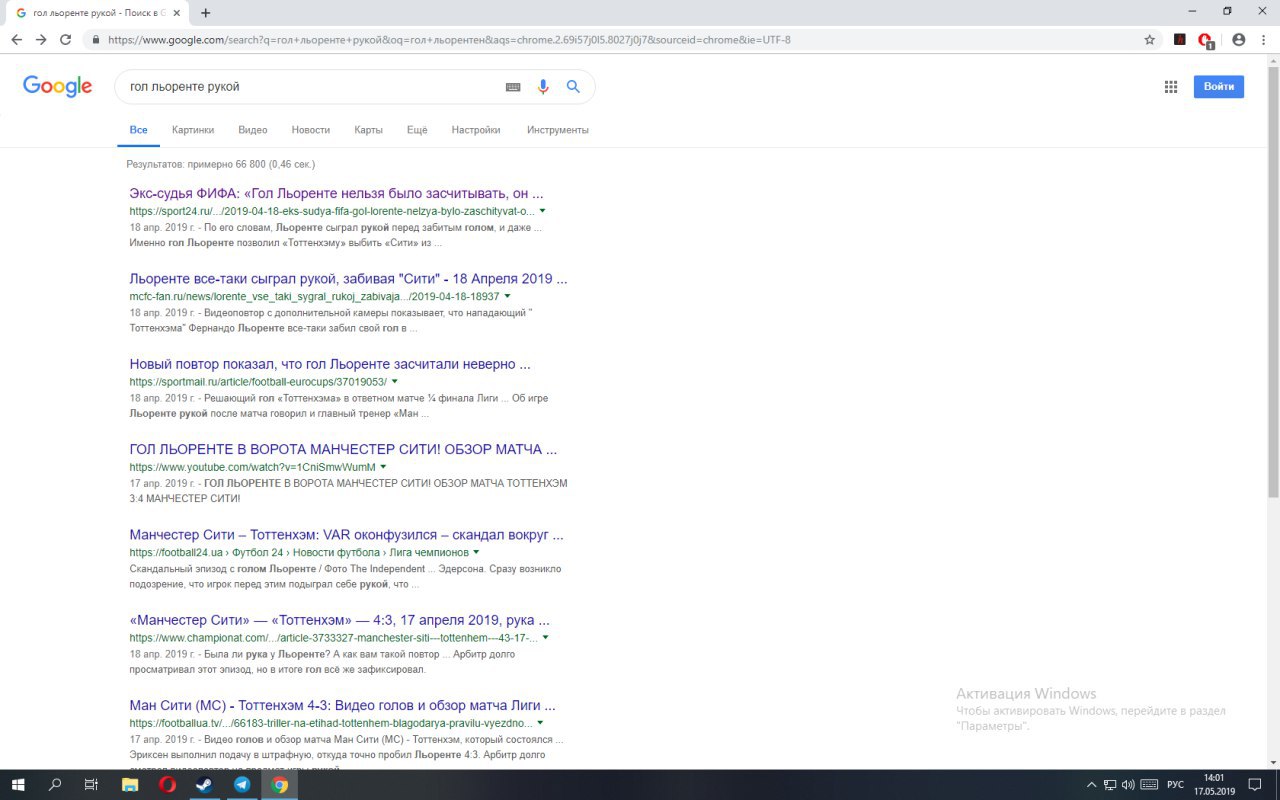Image resolution: width=1280 pixels, height=800 pixels.
Task: Close the current Google search tab
Action: pos(176,13)
